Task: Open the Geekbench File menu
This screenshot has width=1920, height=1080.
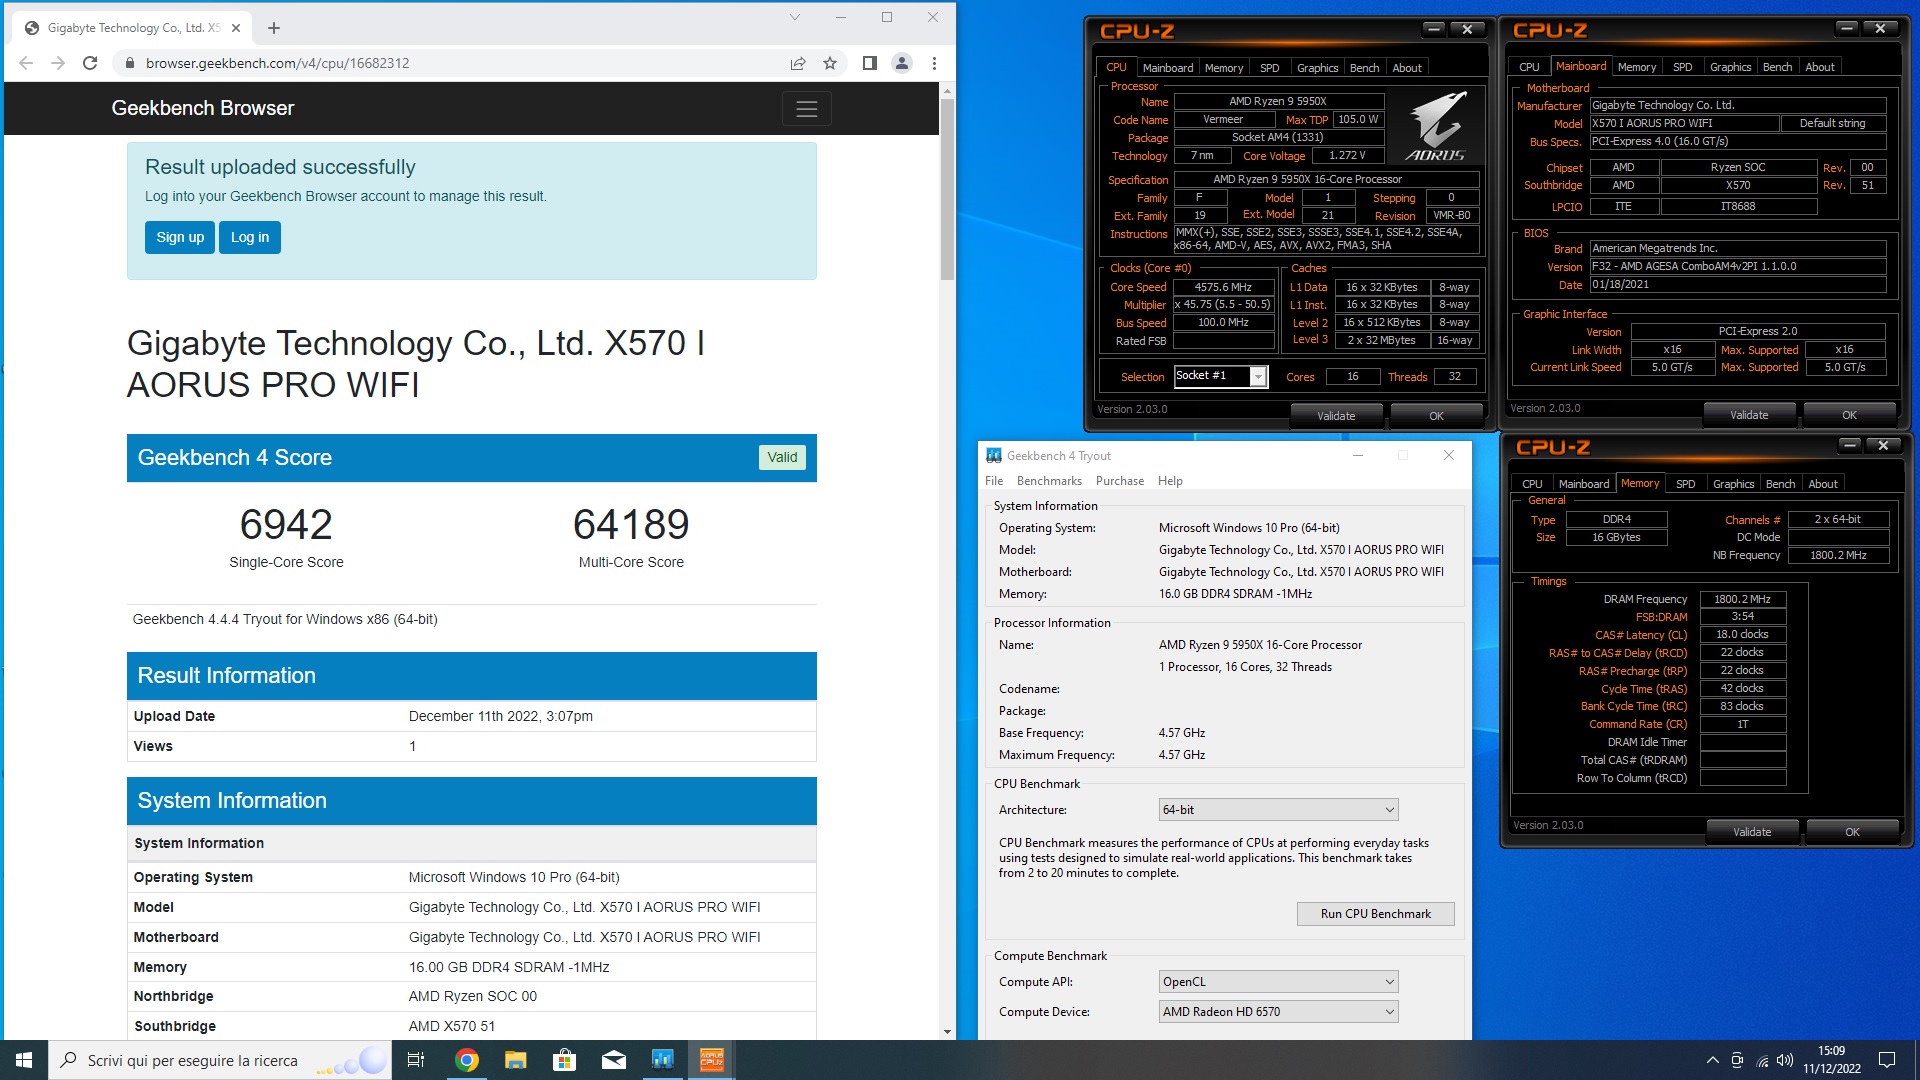Action: tap(994, 481)
